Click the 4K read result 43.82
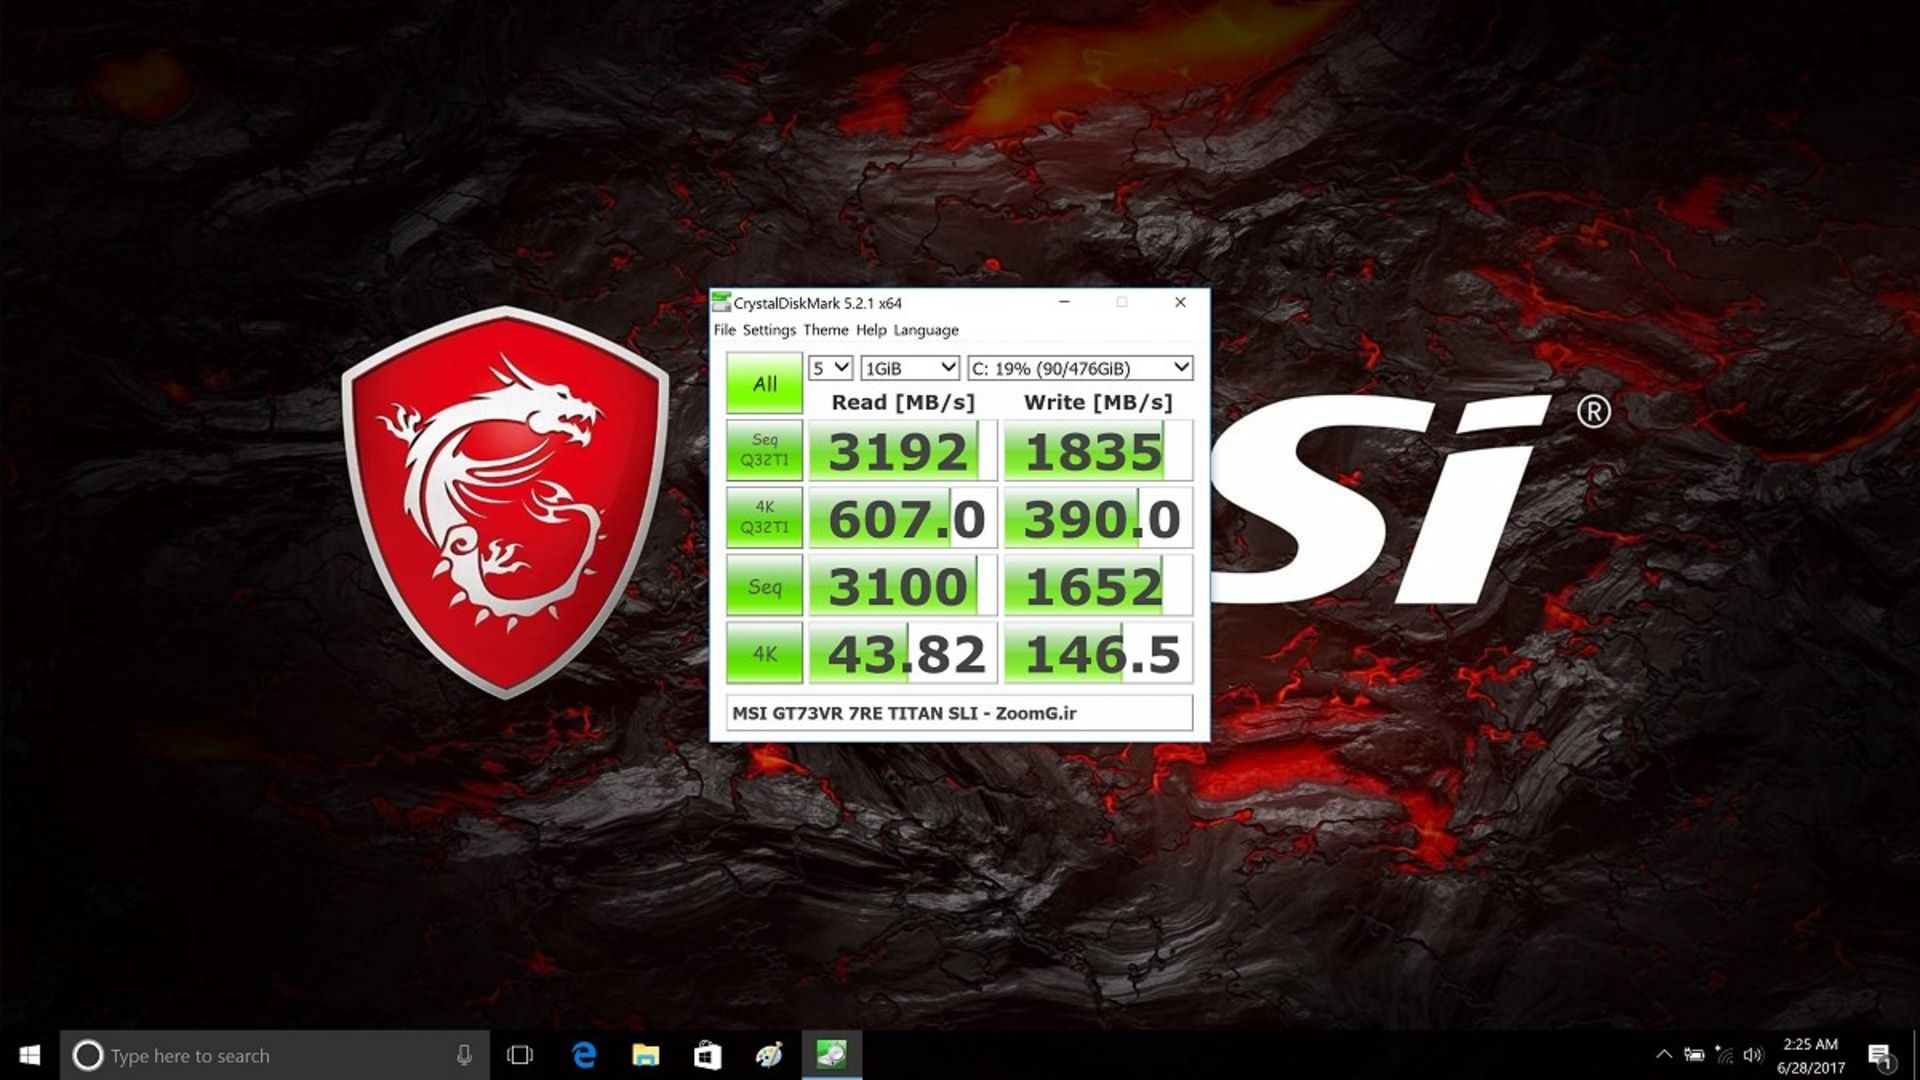 click(902, 654)
